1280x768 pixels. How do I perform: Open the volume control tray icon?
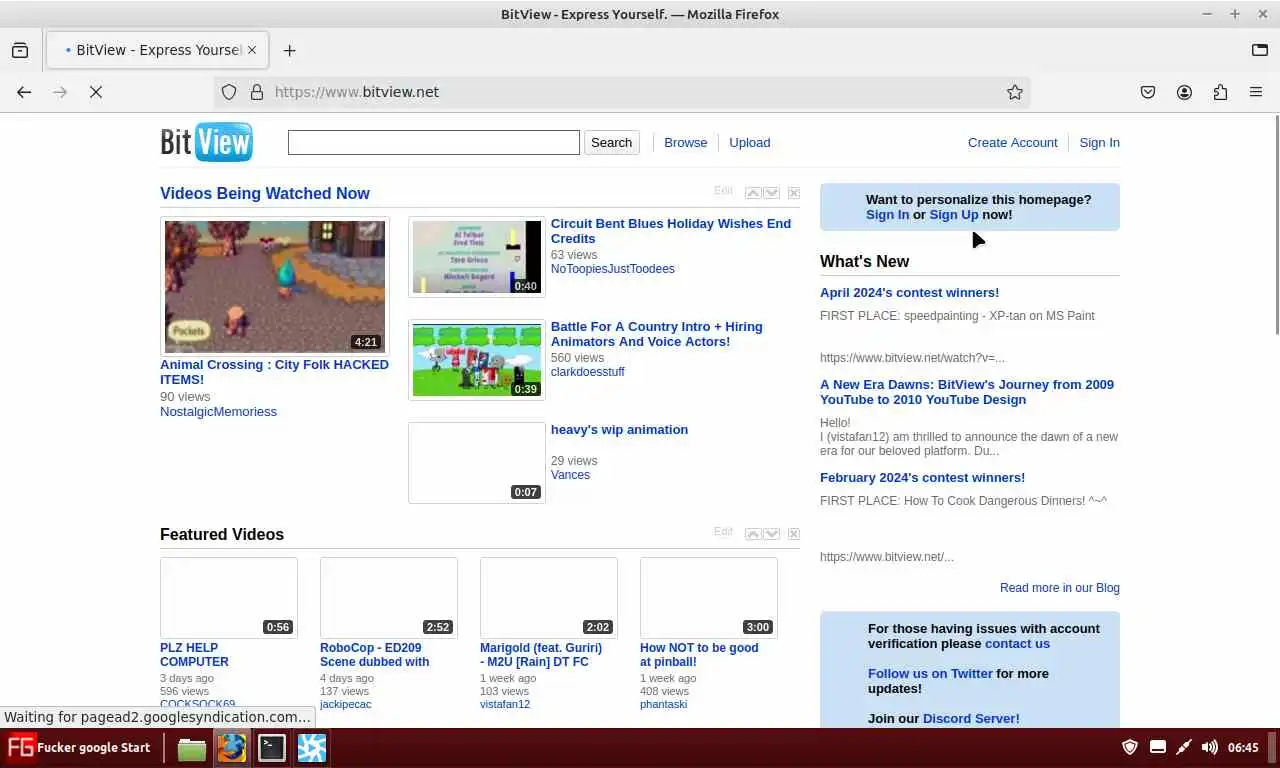1209,747
